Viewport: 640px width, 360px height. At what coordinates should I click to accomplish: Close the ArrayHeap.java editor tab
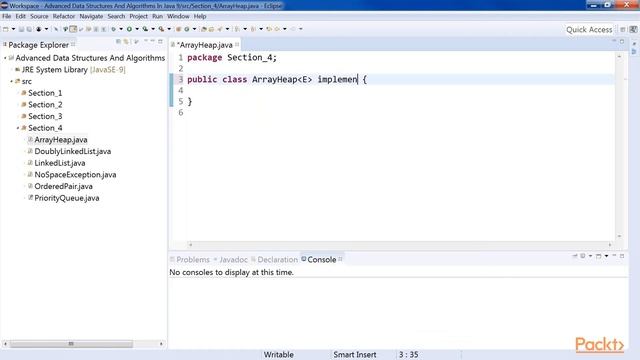pyautogui.click(x=237, y=44)
